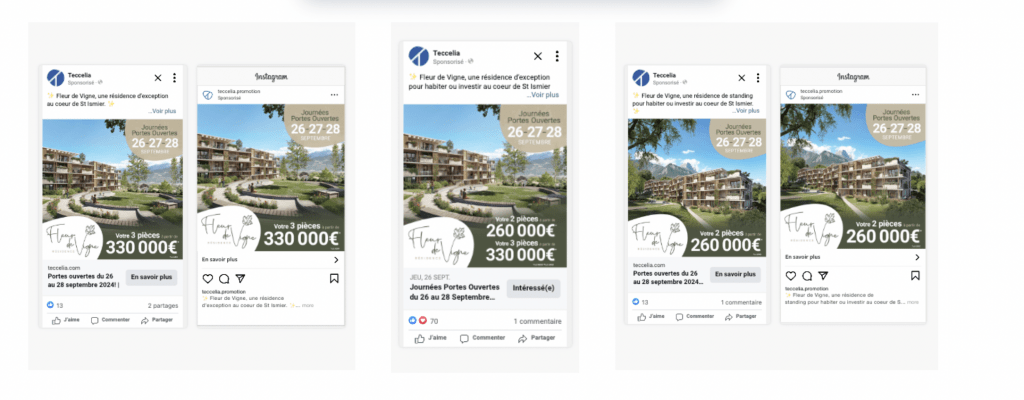The height and width of the screenshot is (400, 1024).
Task: Save the rightmost Instagram post bookmark
Action: [915, 276]
